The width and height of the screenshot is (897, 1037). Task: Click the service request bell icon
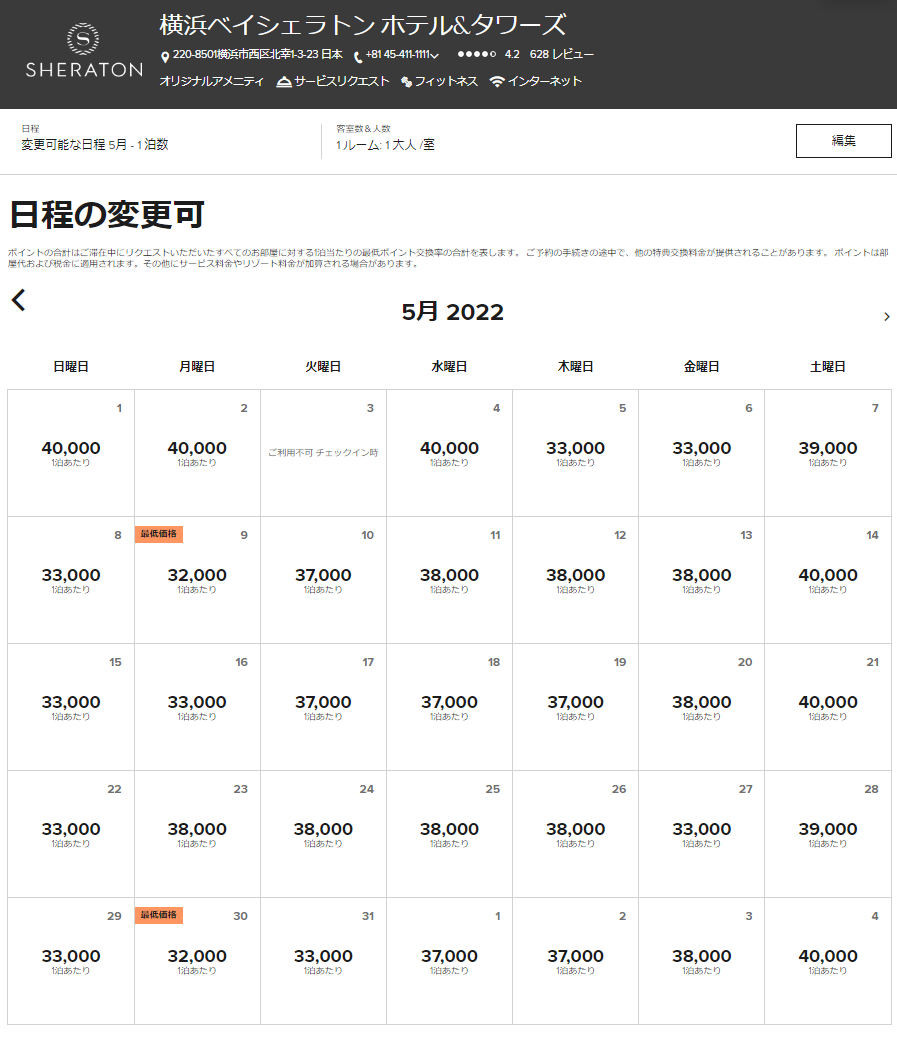(x=284, y=82)
